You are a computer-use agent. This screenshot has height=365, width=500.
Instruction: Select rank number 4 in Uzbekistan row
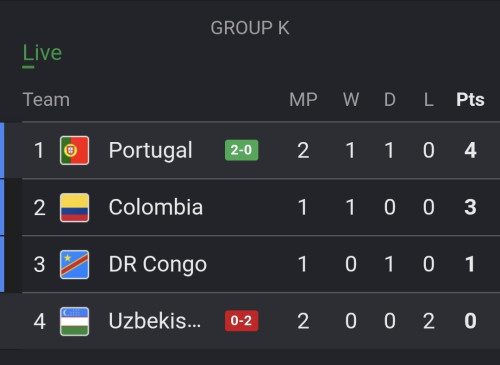39,321
